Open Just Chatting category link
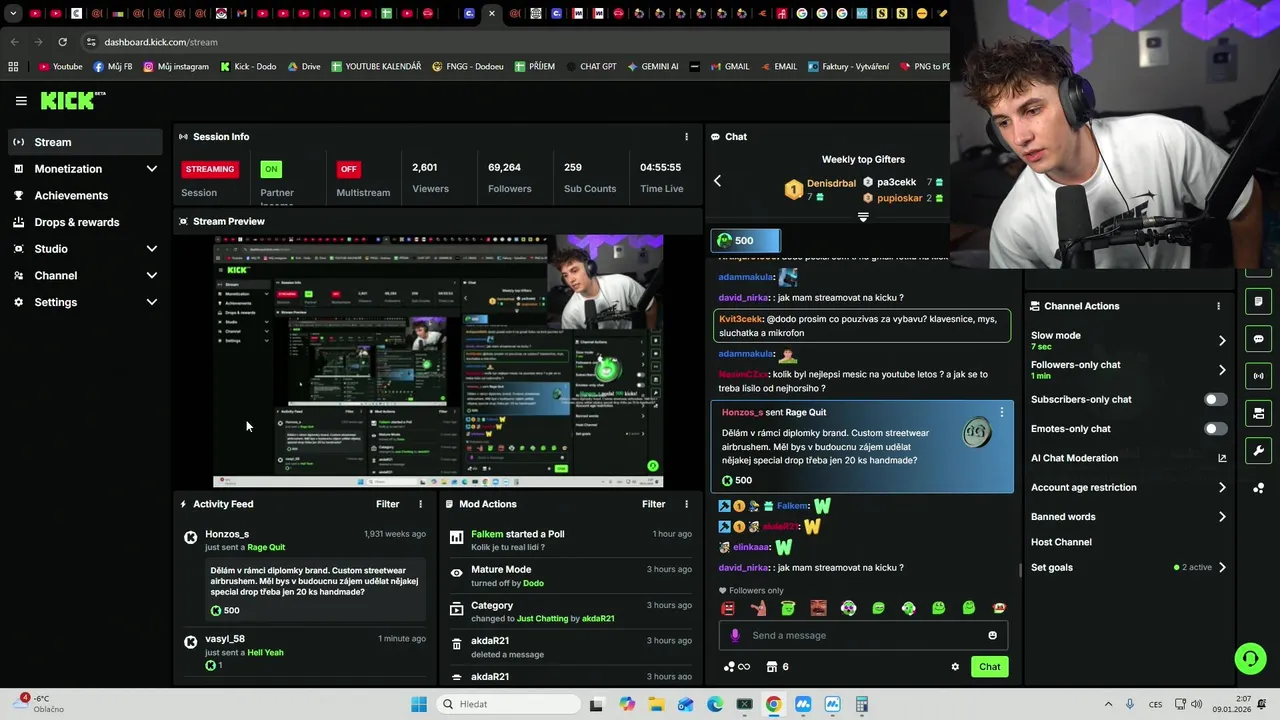The width and height of the screenshot is (1280, 720). [x=542, y=619]
